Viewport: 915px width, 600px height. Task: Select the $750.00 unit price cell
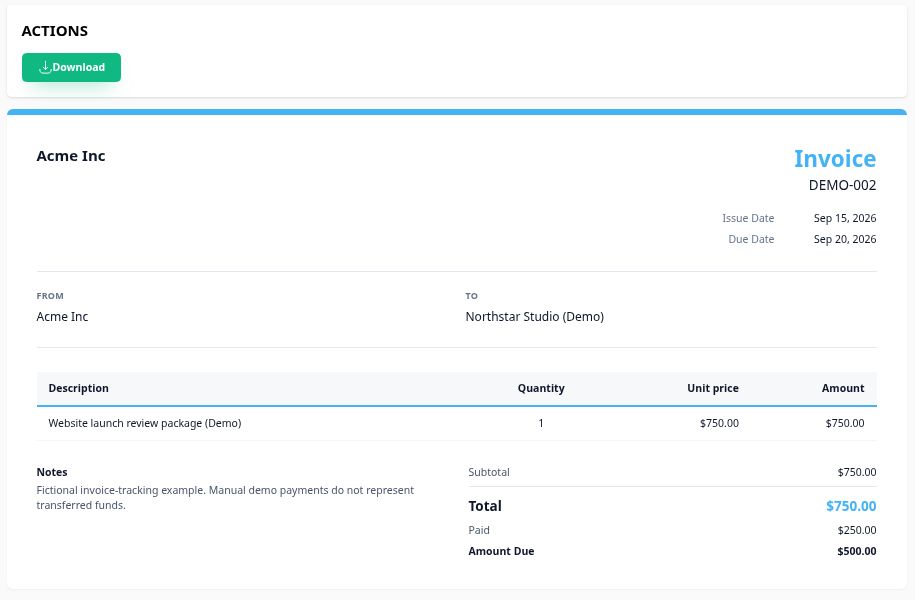coord(719,423)
